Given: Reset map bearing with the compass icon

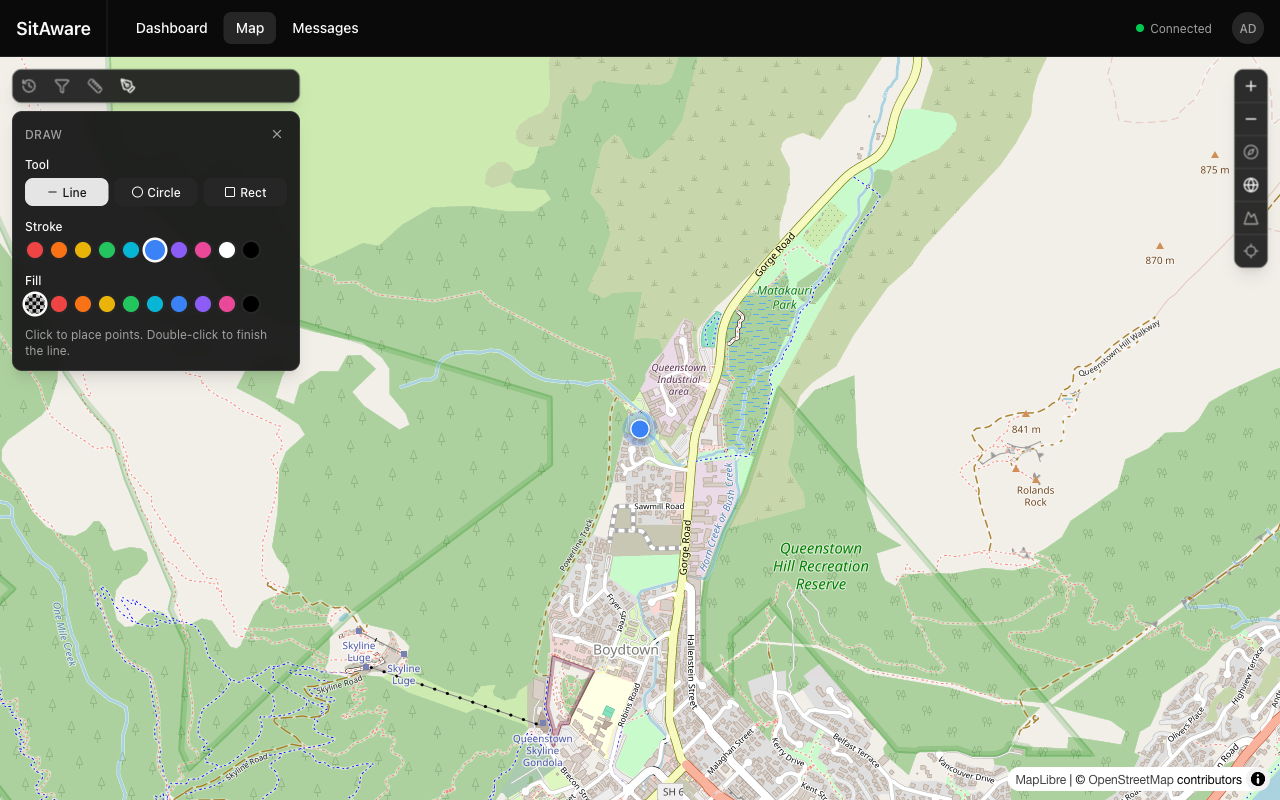Looking at the screenshot, I should (x=1250, y=151).
